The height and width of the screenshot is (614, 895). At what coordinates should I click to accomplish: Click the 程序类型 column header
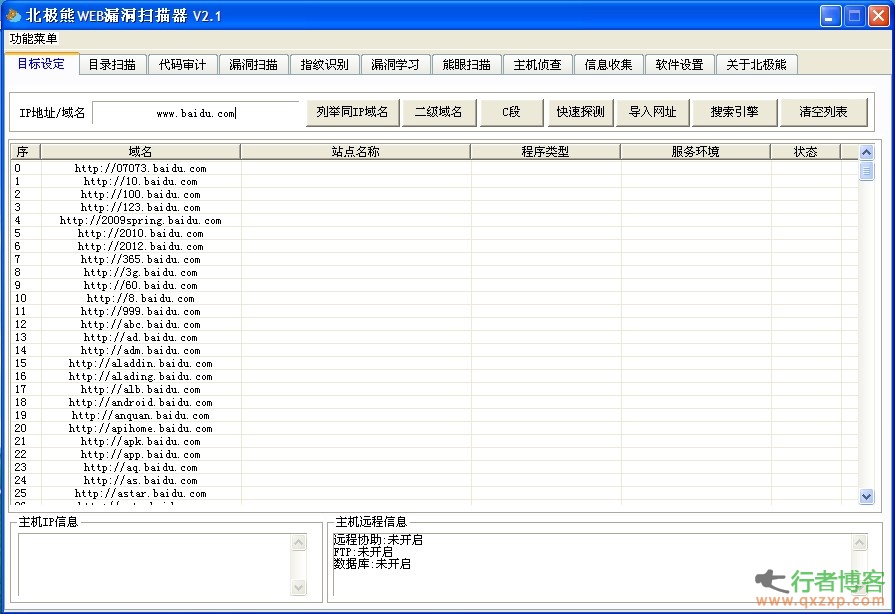[545, 151]
